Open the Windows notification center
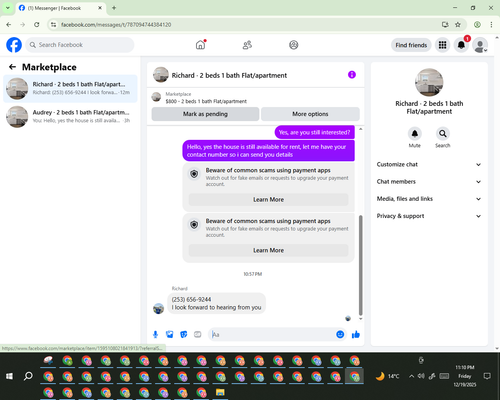The width and height of the screenshot is (500, 400). pyautogui.click(x=487, y=376)
